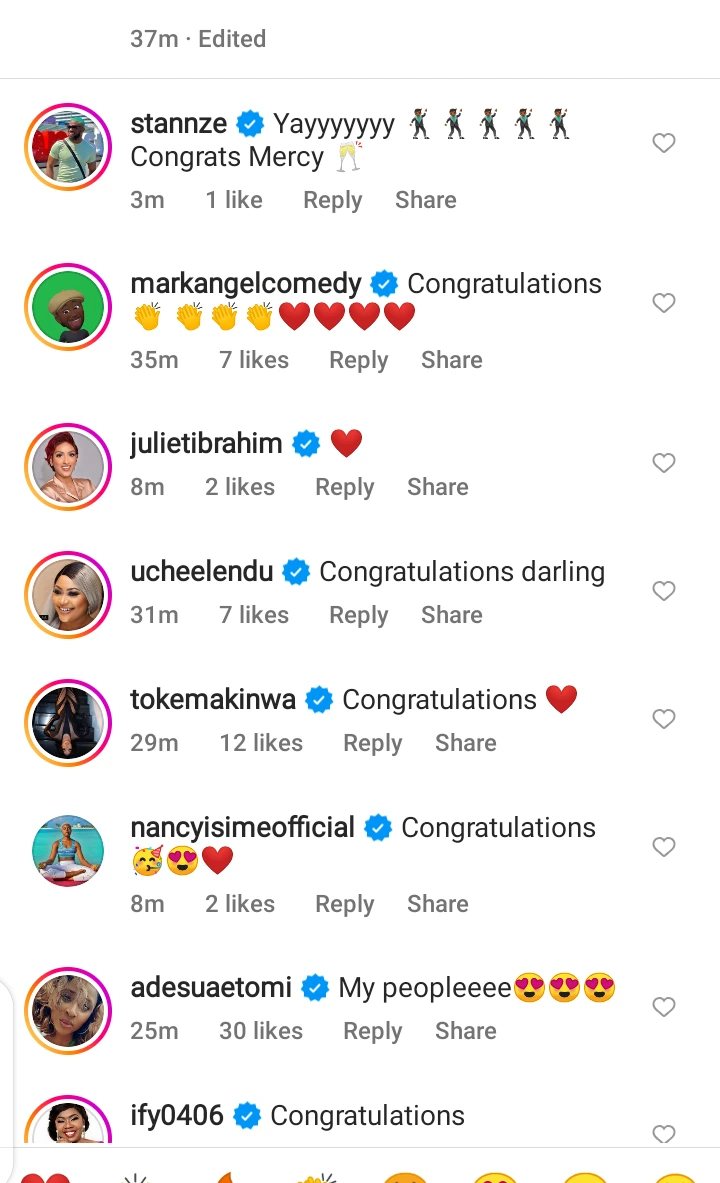Tap tokemakinwa's profile avatar

coord(68,722)
